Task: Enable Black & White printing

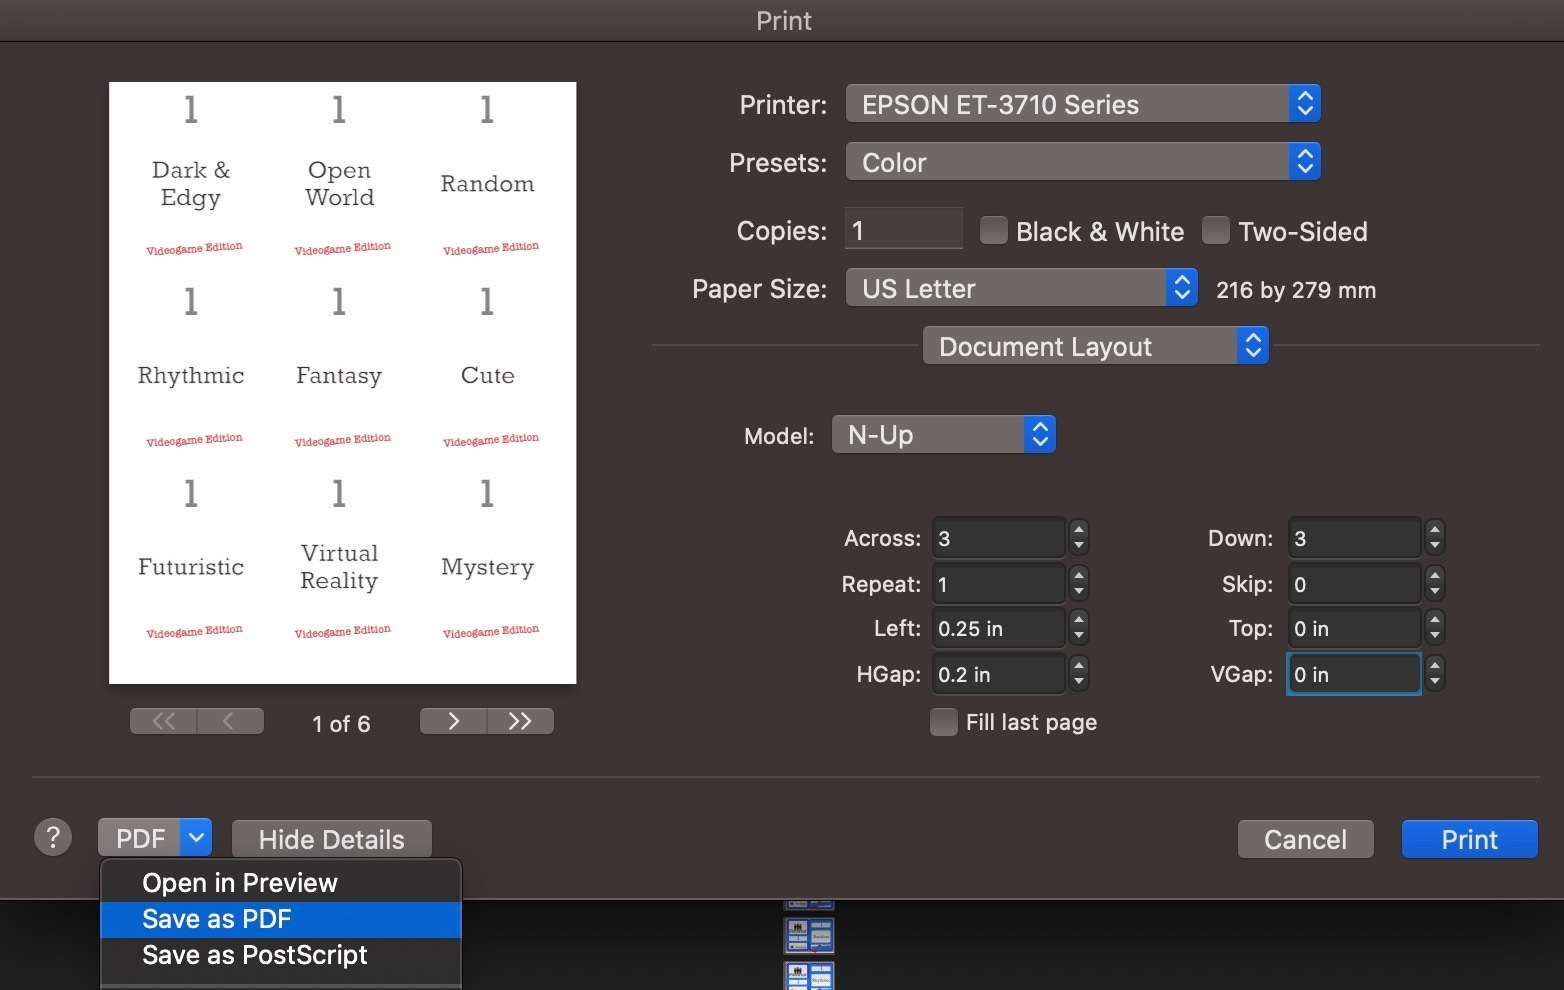Action: tap(993, 230)
